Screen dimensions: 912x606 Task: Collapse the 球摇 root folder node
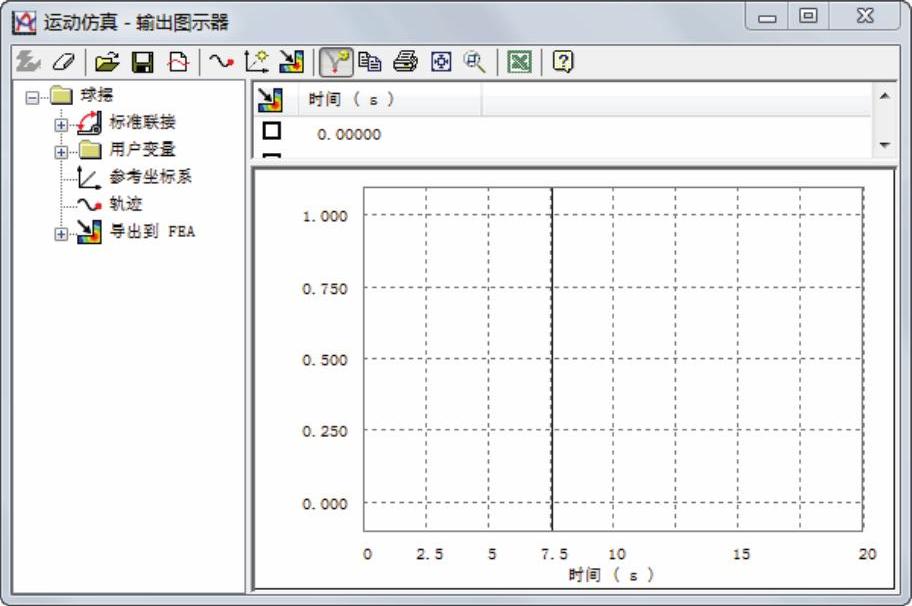pyautogui.click(x=32, y=98)
